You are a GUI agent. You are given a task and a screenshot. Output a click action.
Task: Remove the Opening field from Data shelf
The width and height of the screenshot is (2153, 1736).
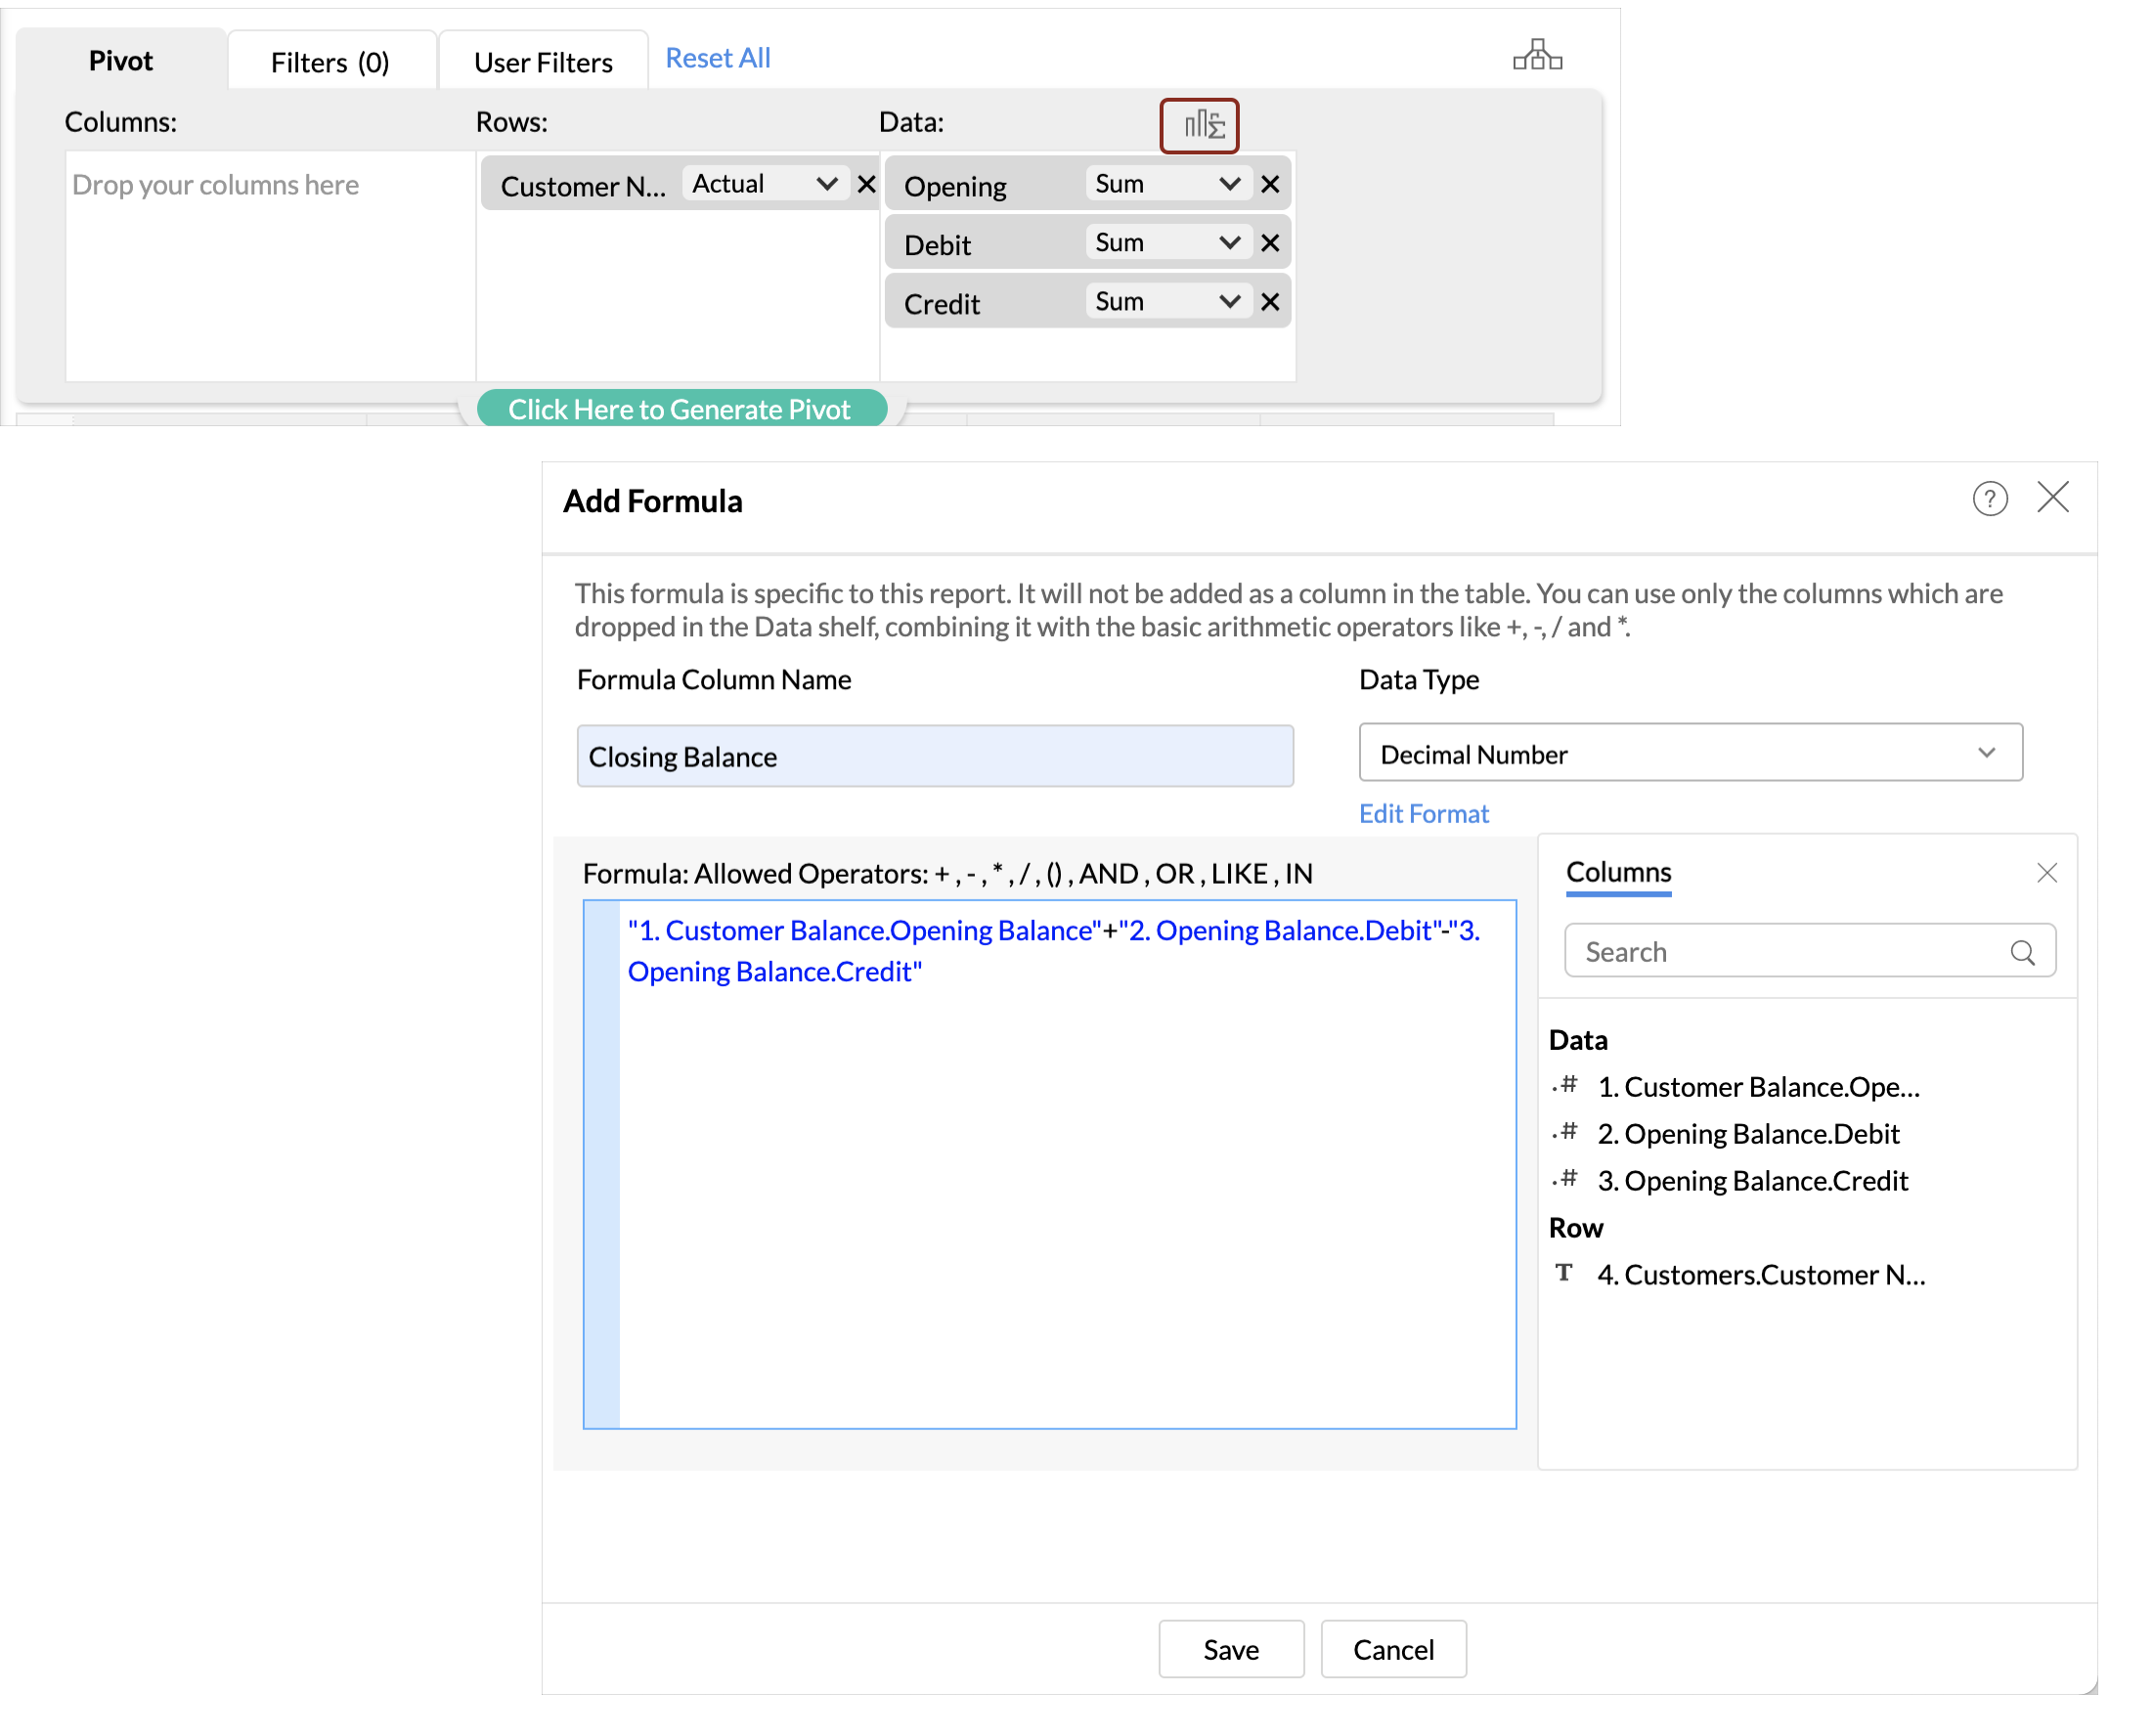[1270, 185]
